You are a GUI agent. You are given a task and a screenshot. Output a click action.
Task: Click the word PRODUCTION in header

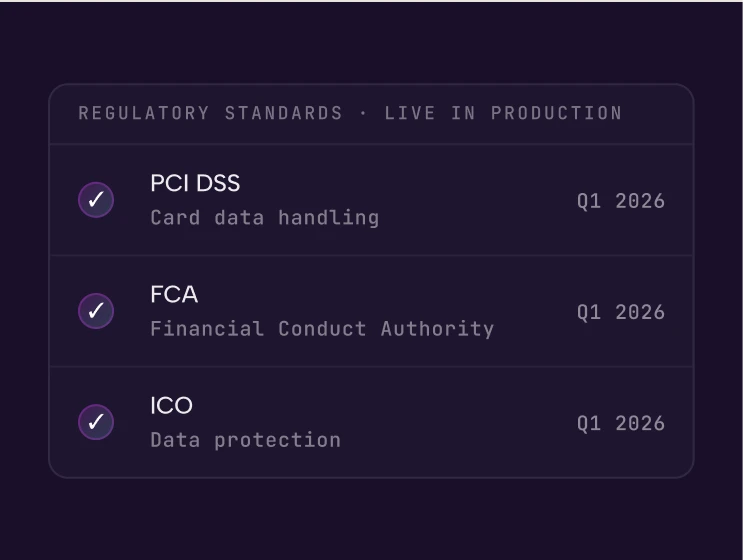(557, 113)
